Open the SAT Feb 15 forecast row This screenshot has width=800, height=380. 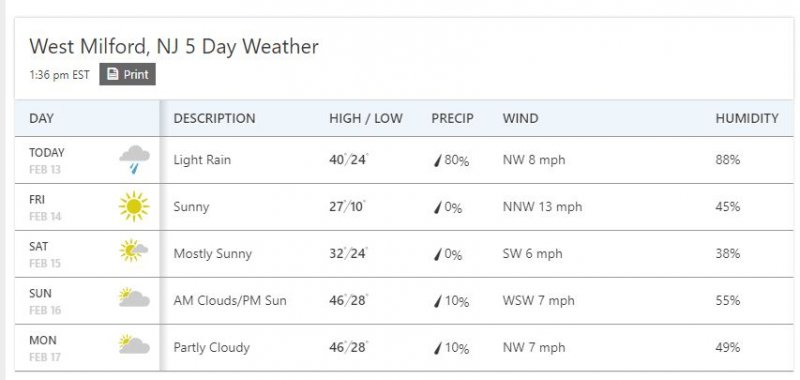point(404,254)
